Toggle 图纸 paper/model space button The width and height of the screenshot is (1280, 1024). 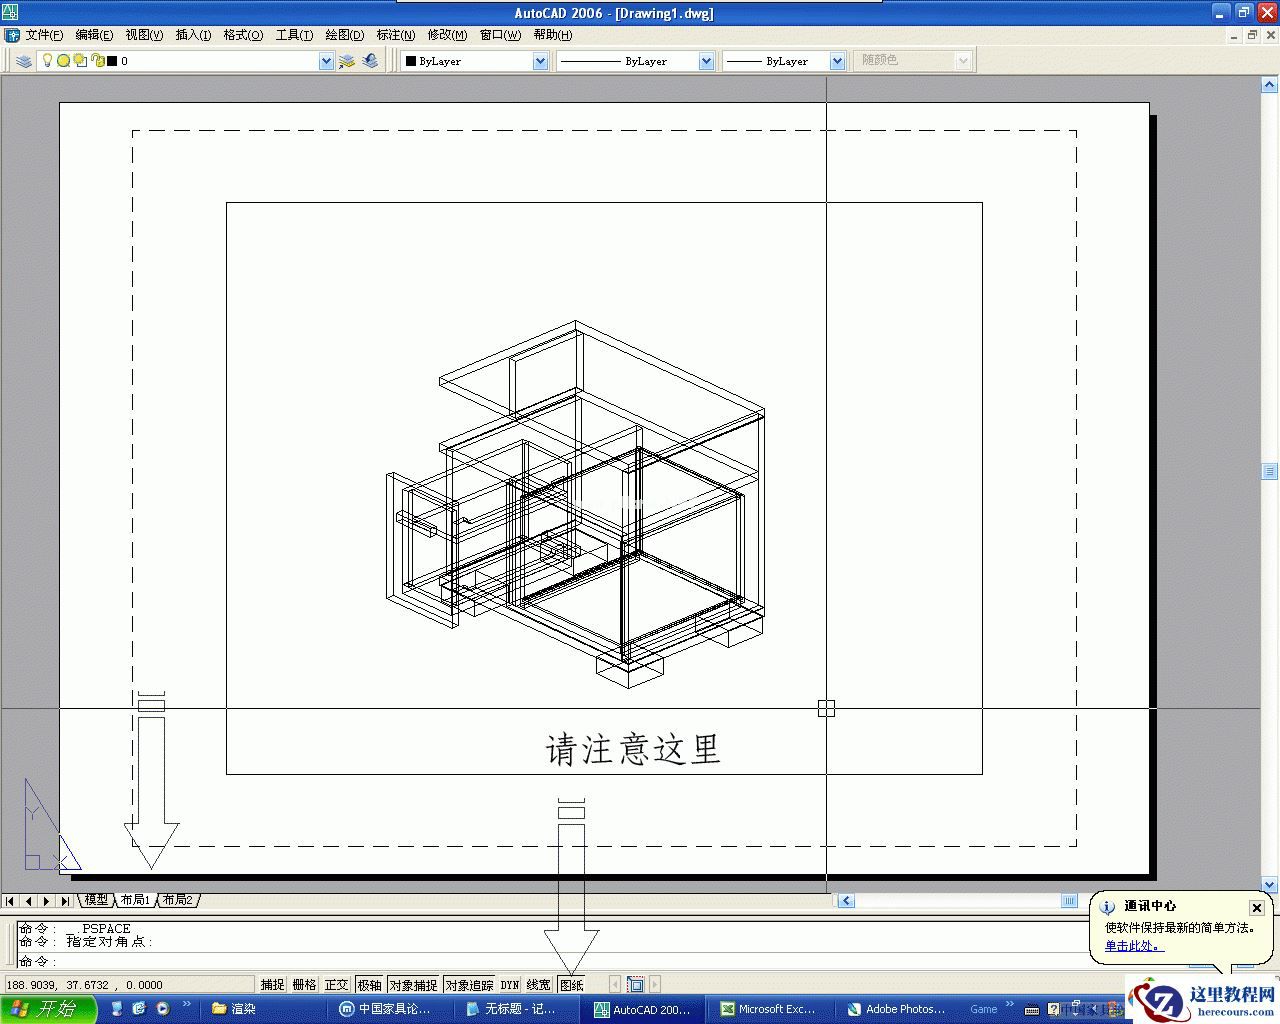coord(571,985)
